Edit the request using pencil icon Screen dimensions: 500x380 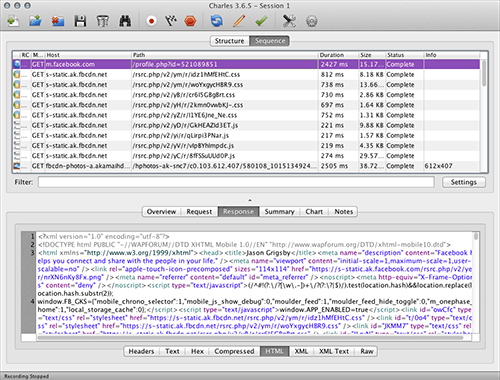(239, 21)
